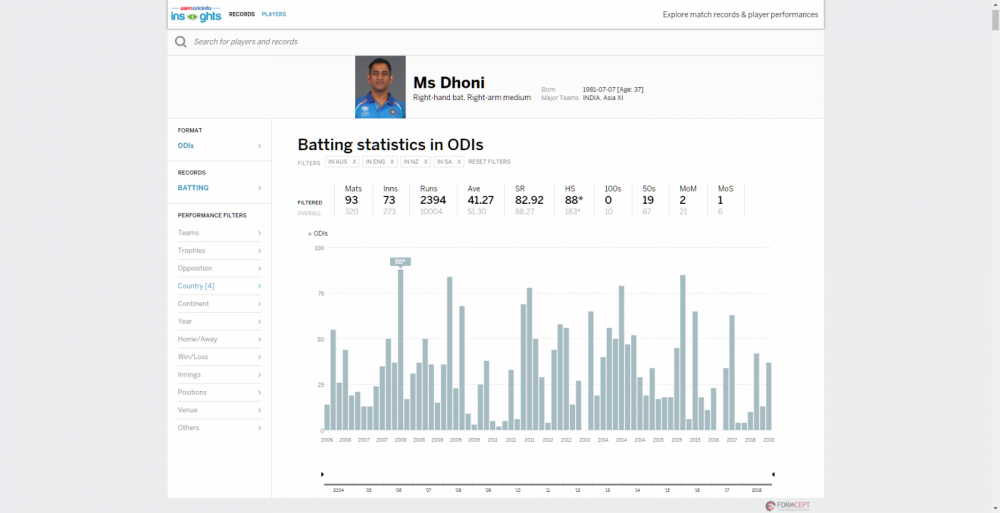Expand the Opposition filter
1000x513 pixels.
pyautogui.click(x=219, y=269)
